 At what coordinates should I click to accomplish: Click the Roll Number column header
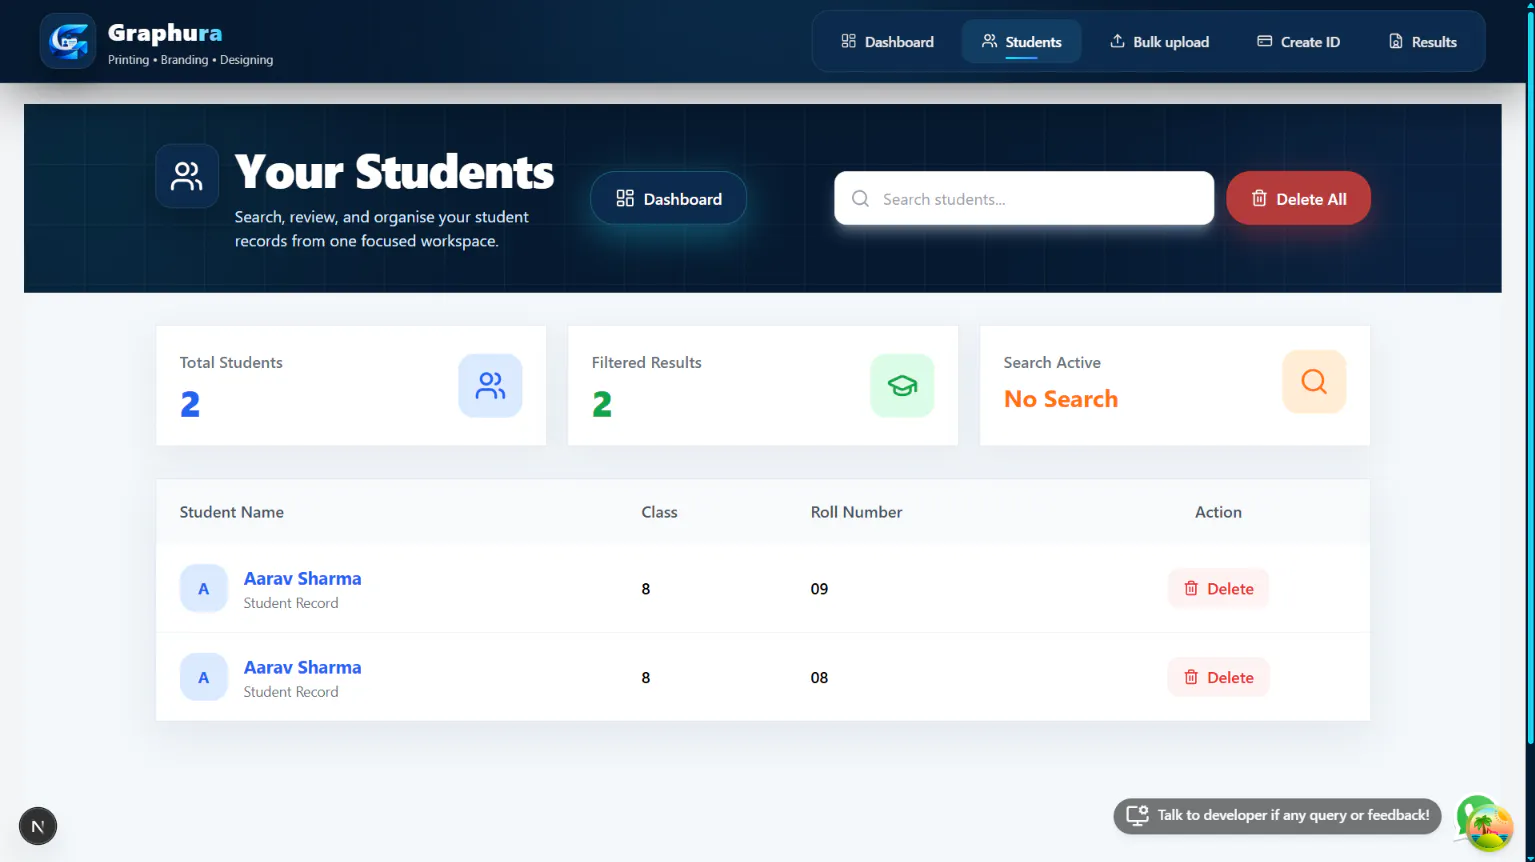click(856, 512)
